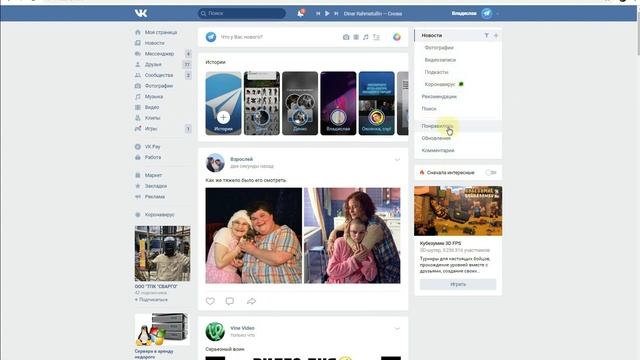The height and width of the screenshot is (360, 640).
Task: Open the notifications bell
Action: [300, 13]
